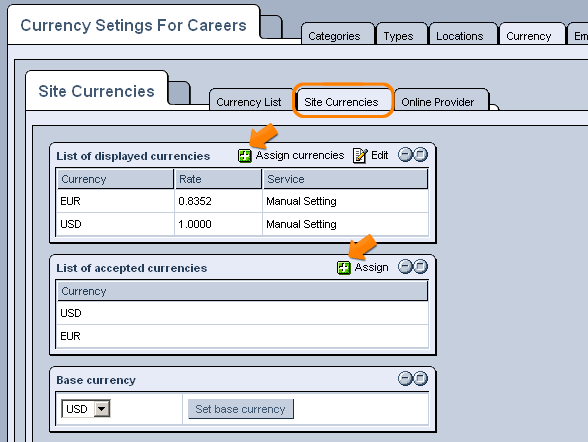This screenshot has width=588, height=442.
Task: Collapse the Base currency panel with minus icon
Action: (x=405, y=379)
